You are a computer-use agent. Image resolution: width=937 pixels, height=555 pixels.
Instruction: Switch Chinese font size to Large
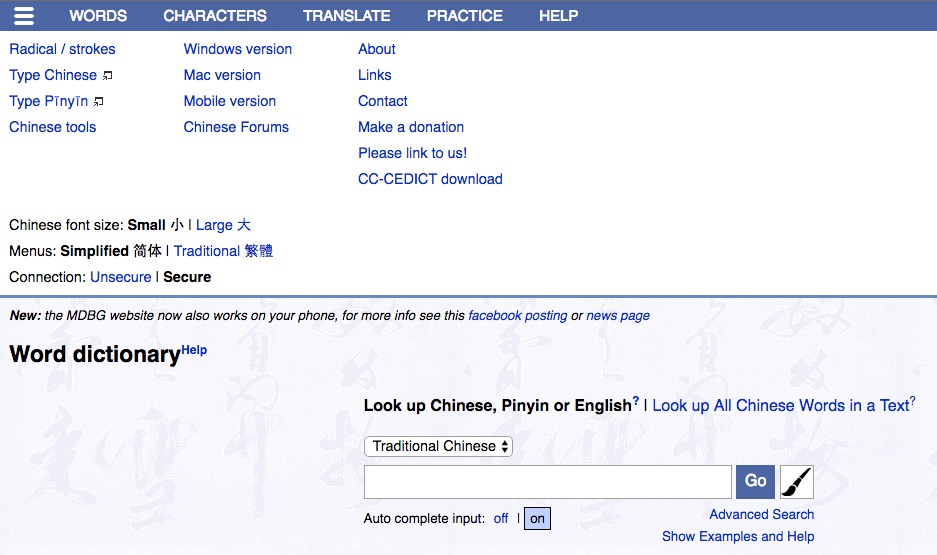pos(223,225)
